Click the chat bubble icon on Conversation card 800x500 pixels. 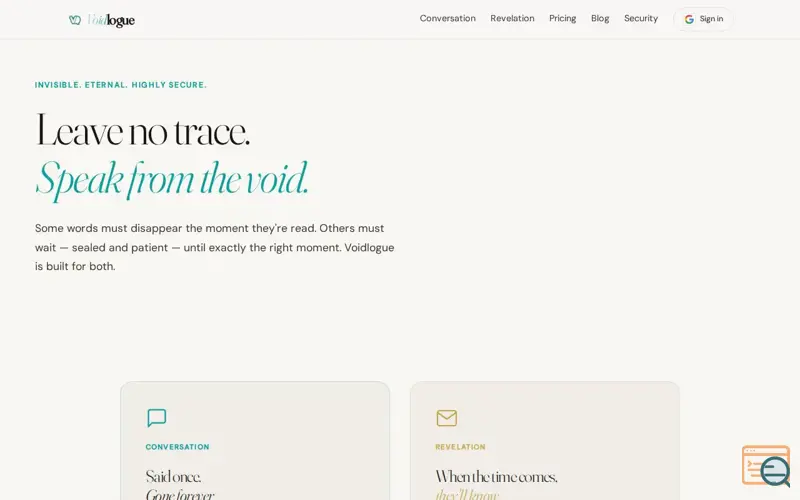(x=157, y=417)
